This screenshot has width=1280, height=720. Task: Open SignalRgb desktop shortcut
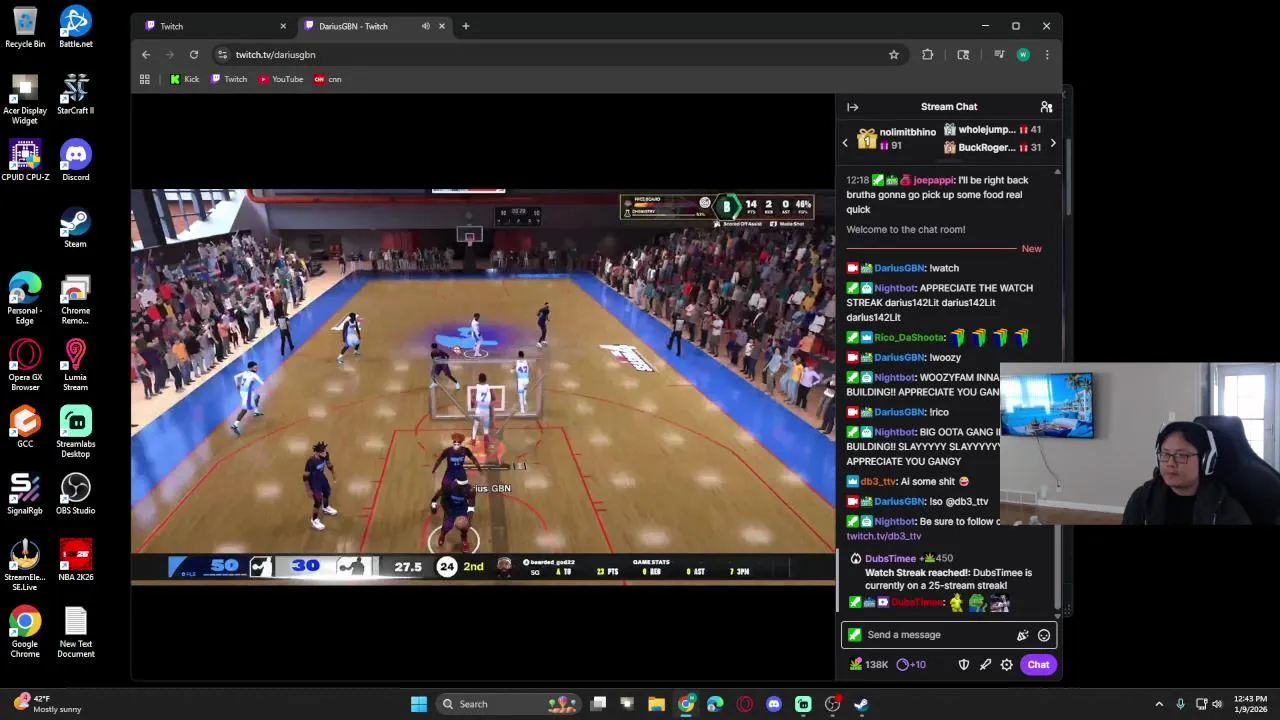(25, 494)
